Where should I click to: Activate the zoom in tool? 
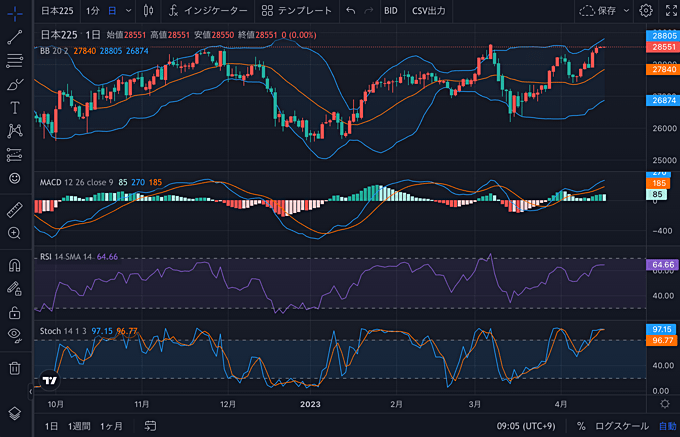point(15,233)
